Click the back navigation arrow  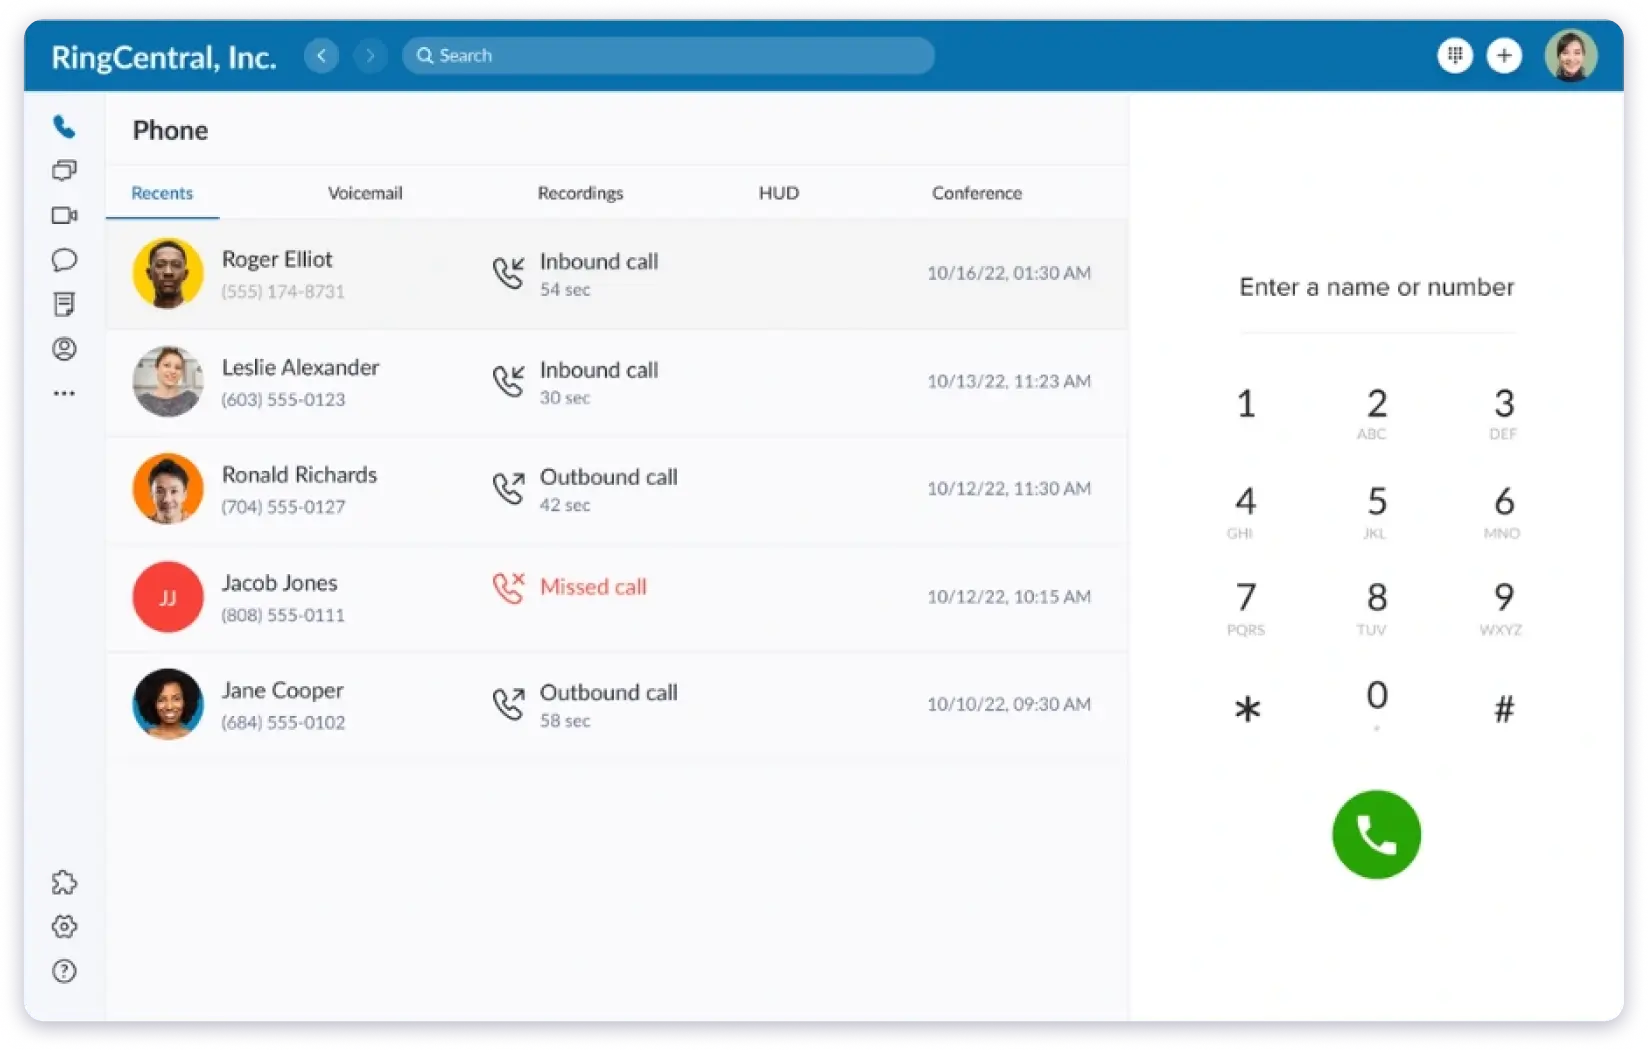point(321,56)
